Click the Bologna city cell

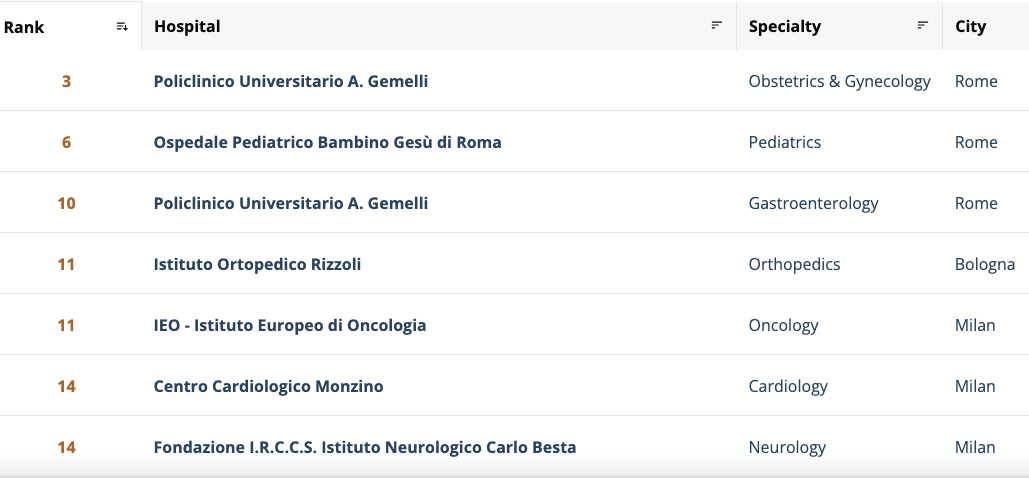(984, 264)
